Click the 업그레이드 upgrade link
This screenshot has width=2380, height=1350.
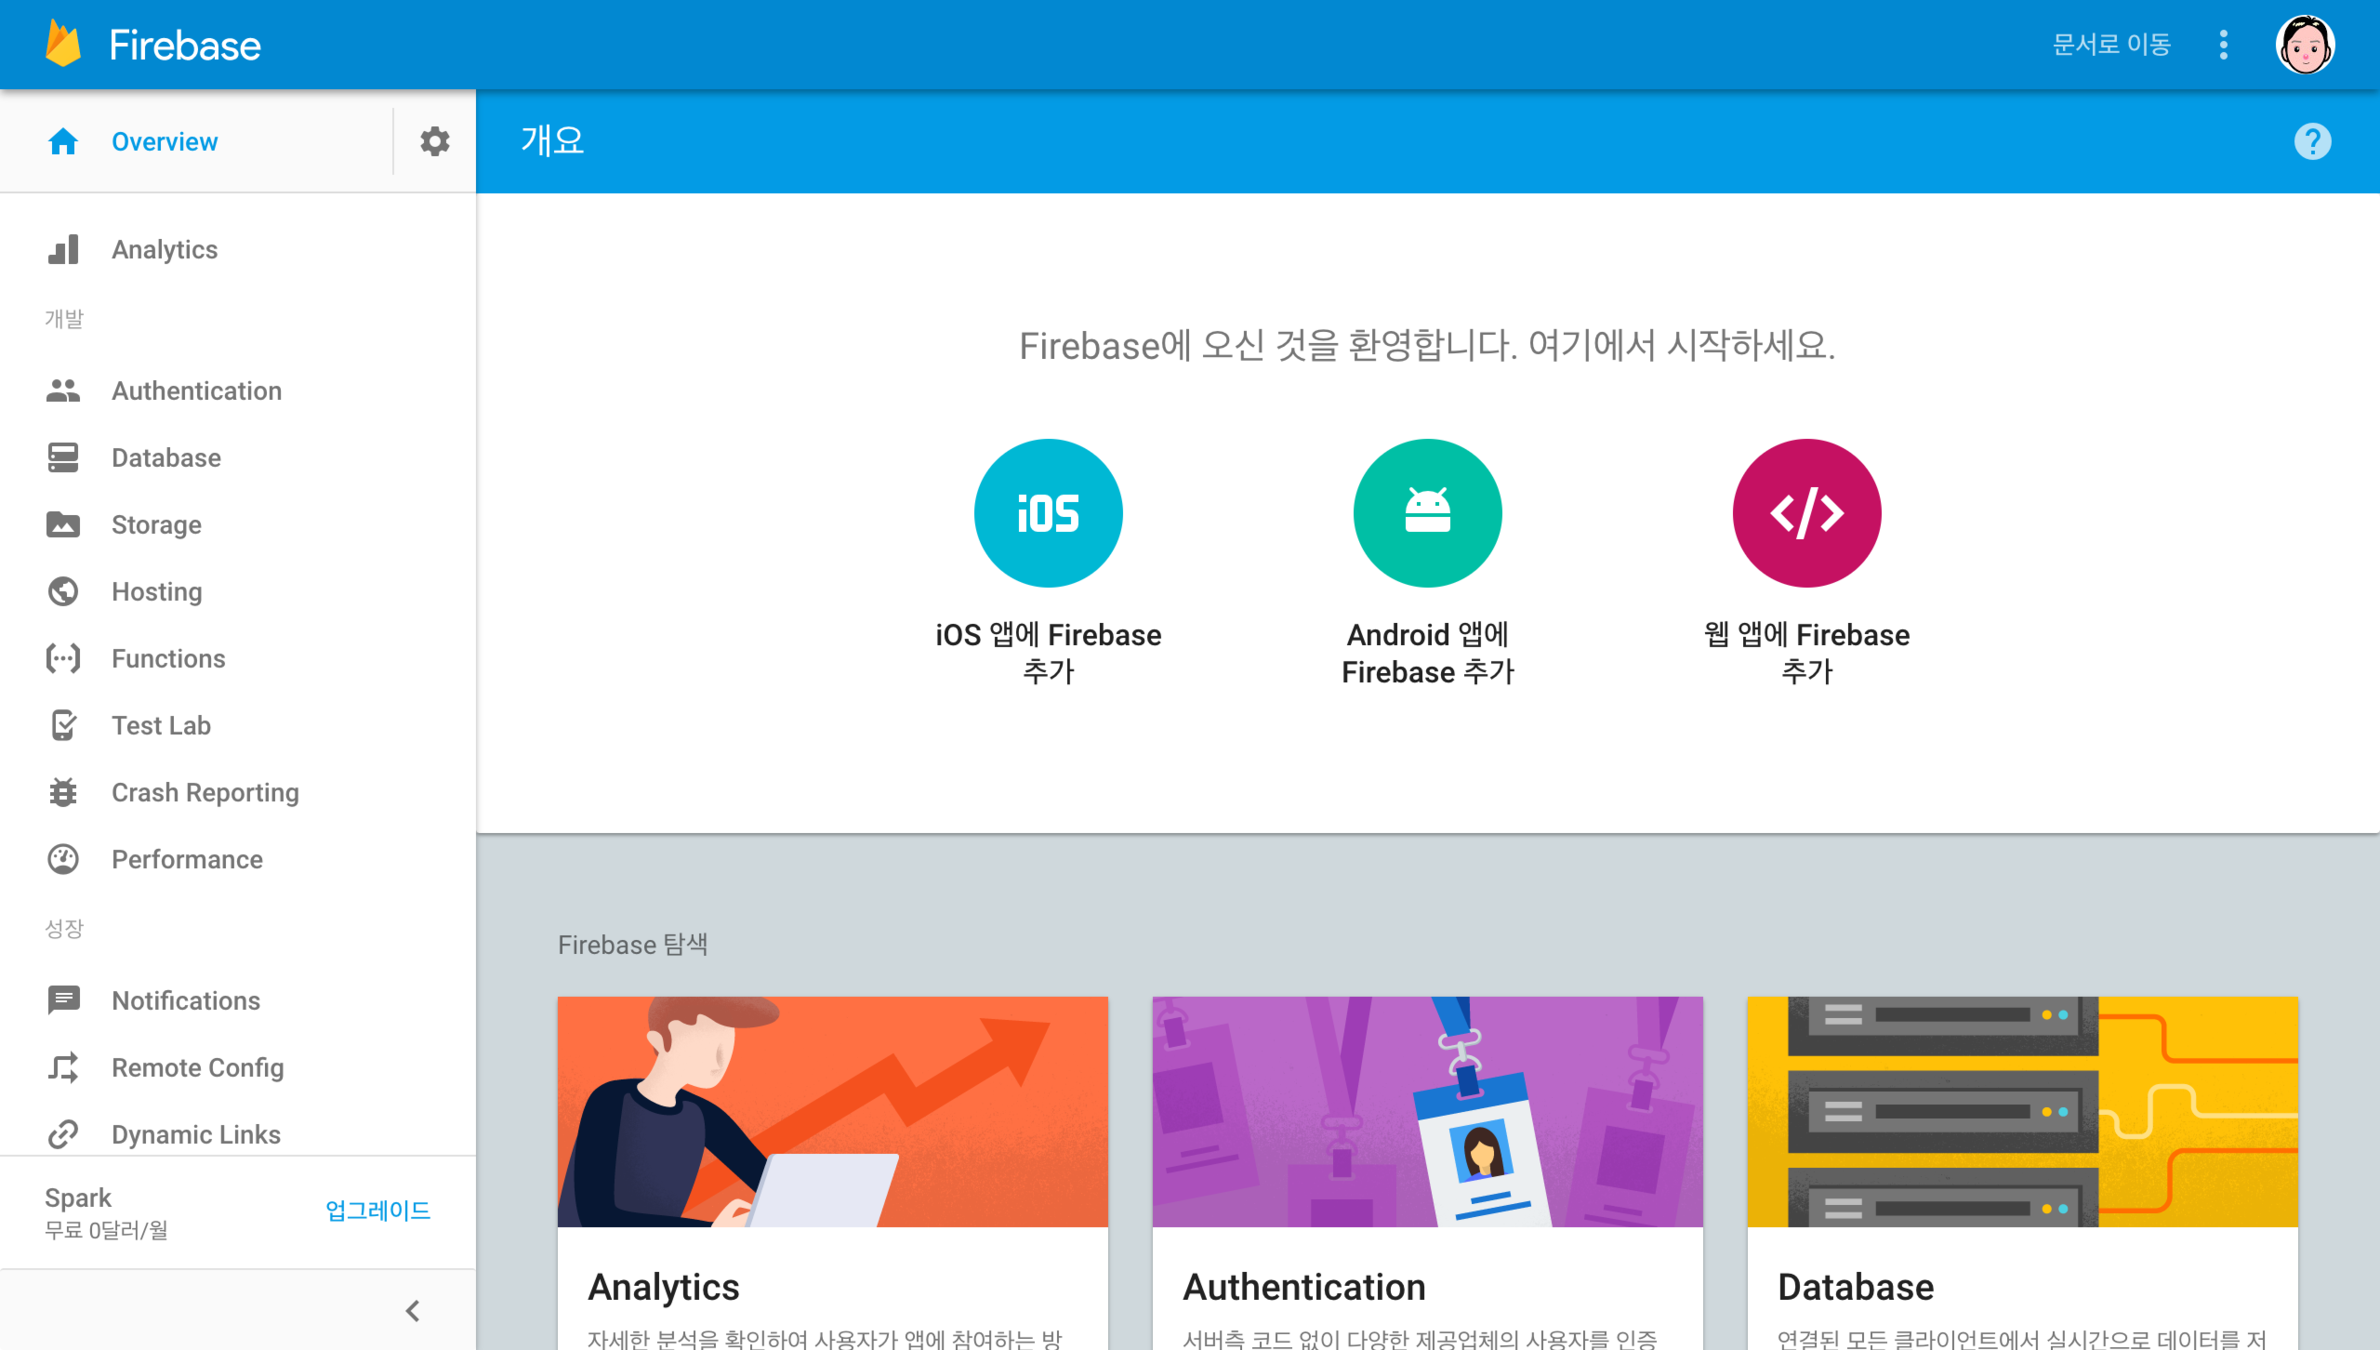coord(378,1210)
